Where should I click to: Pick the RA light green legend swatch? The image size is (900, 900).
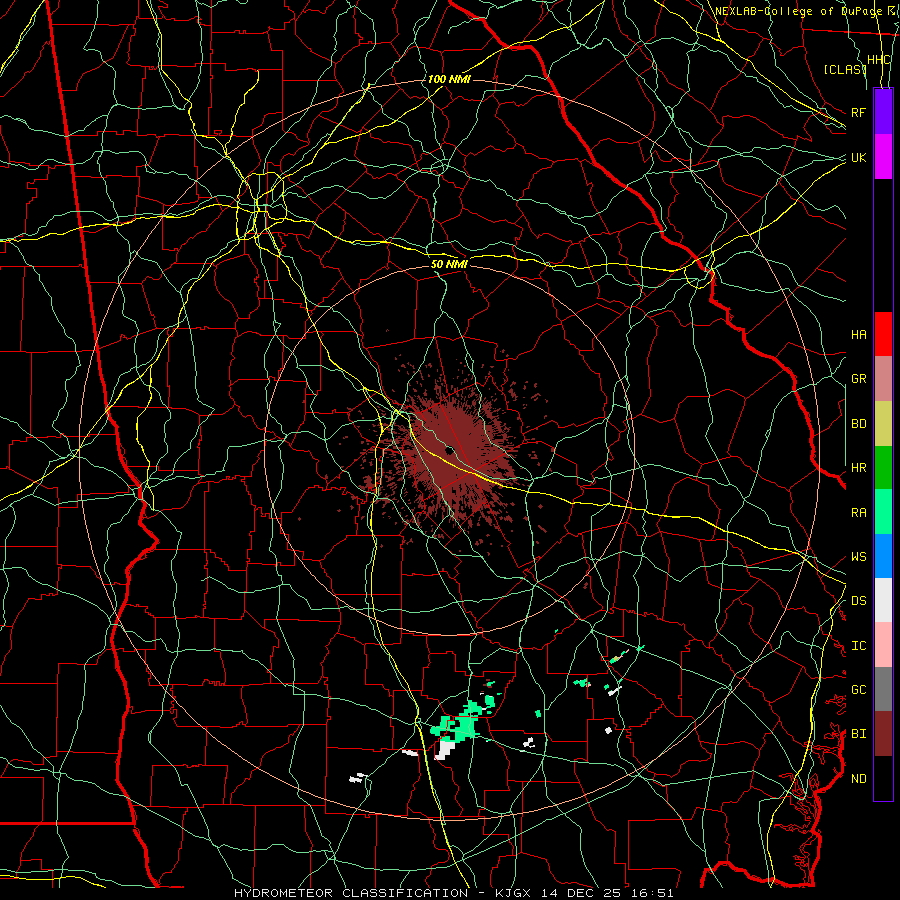883,512
